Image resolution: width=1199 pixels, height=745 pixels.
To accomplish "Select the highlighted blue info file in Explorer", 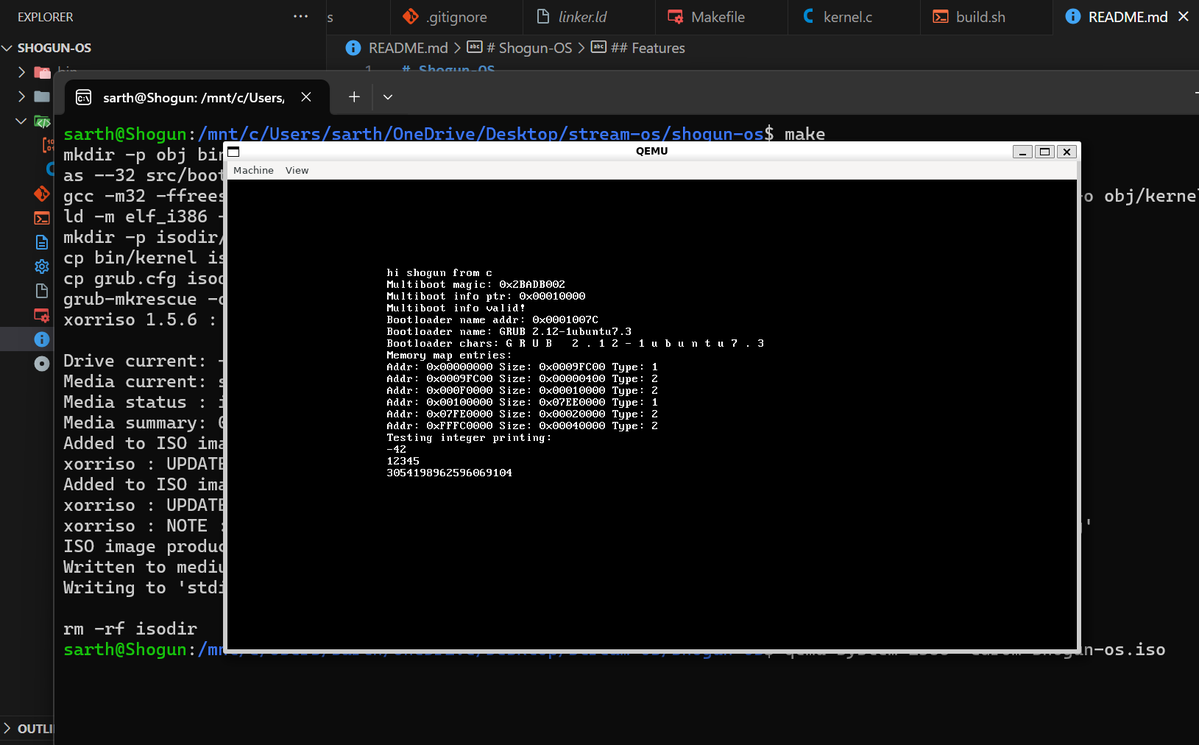I will (x=42, y=339).
